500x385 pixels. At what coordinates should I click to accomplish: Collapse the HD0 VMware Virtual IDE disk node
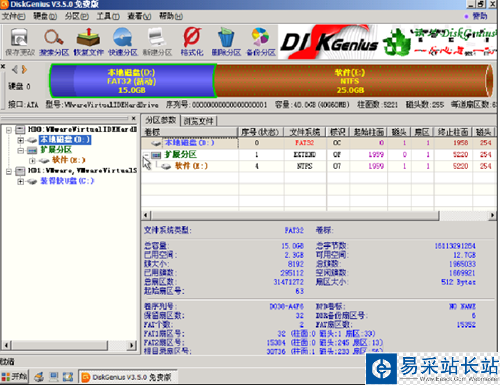[9, 130]
